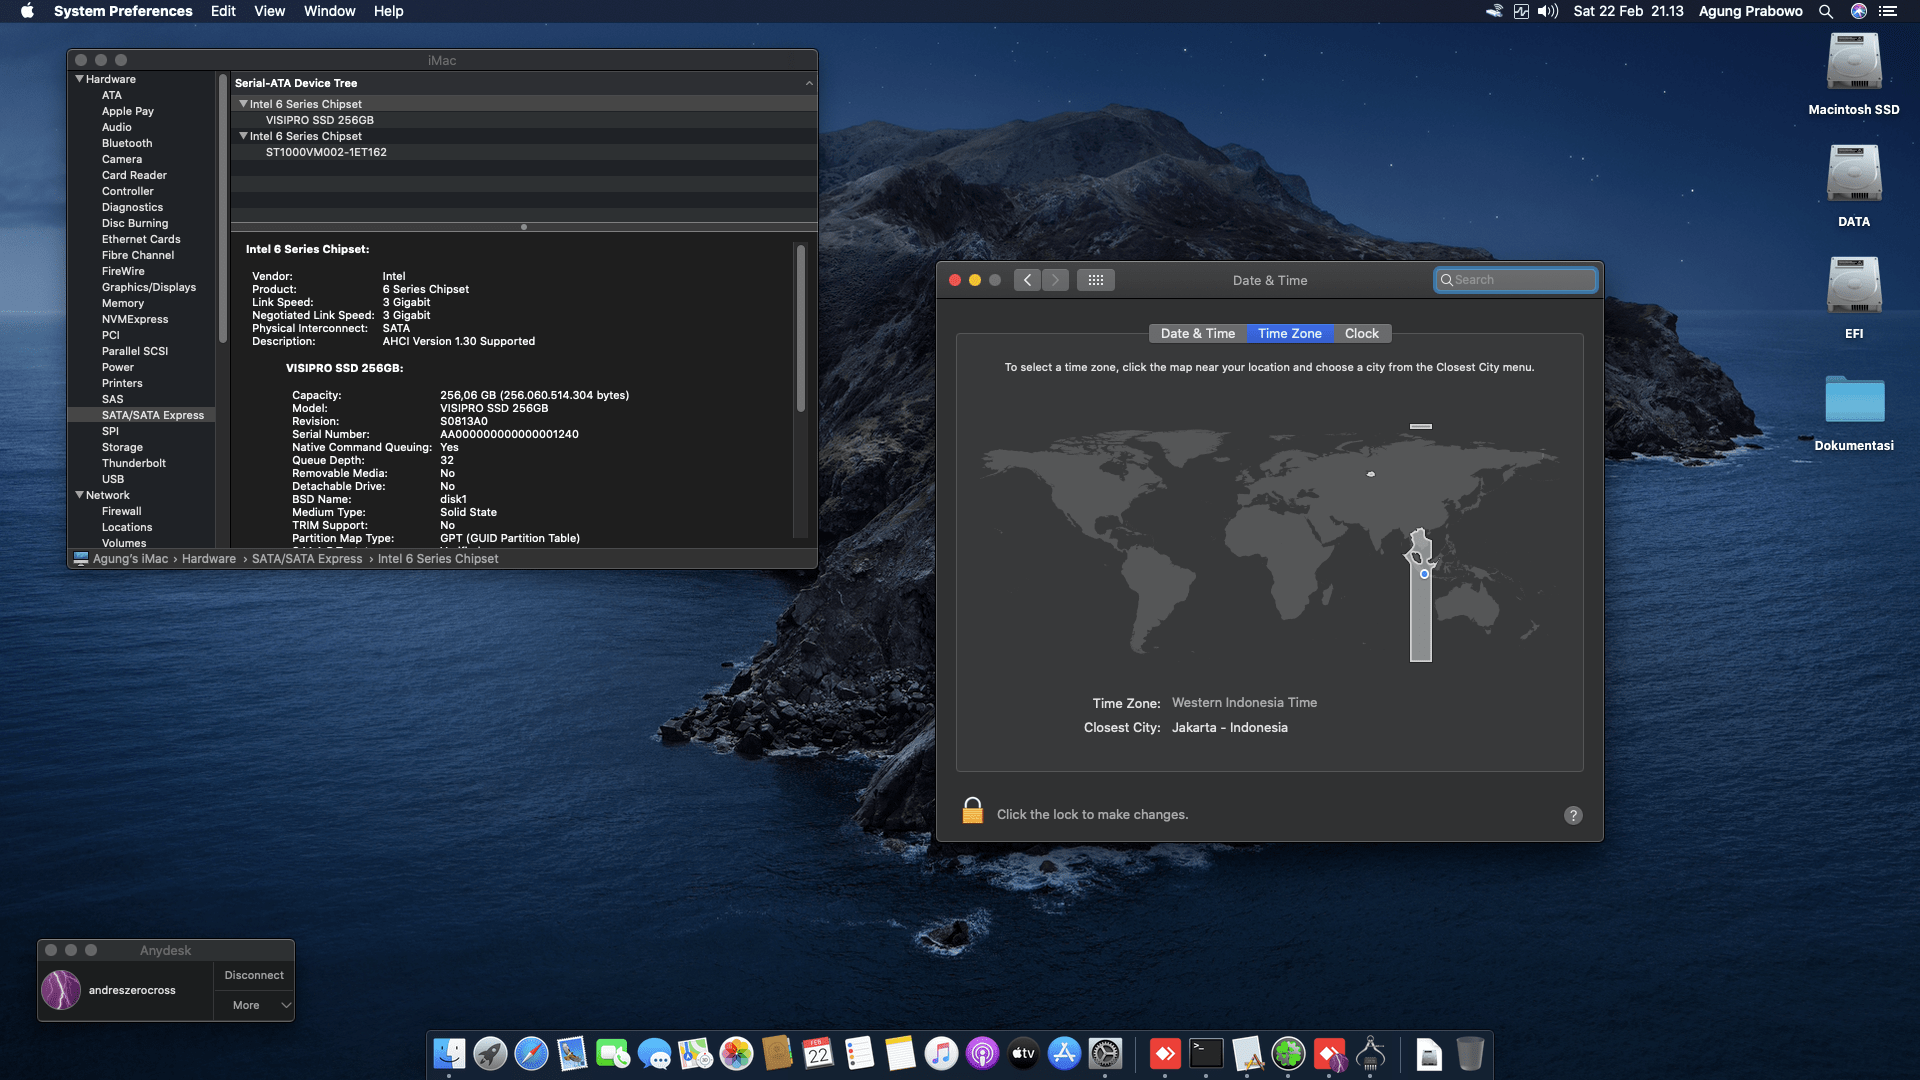Open App Store from the dock
1920x1080 pixels.
[x=1064, y=1053]
